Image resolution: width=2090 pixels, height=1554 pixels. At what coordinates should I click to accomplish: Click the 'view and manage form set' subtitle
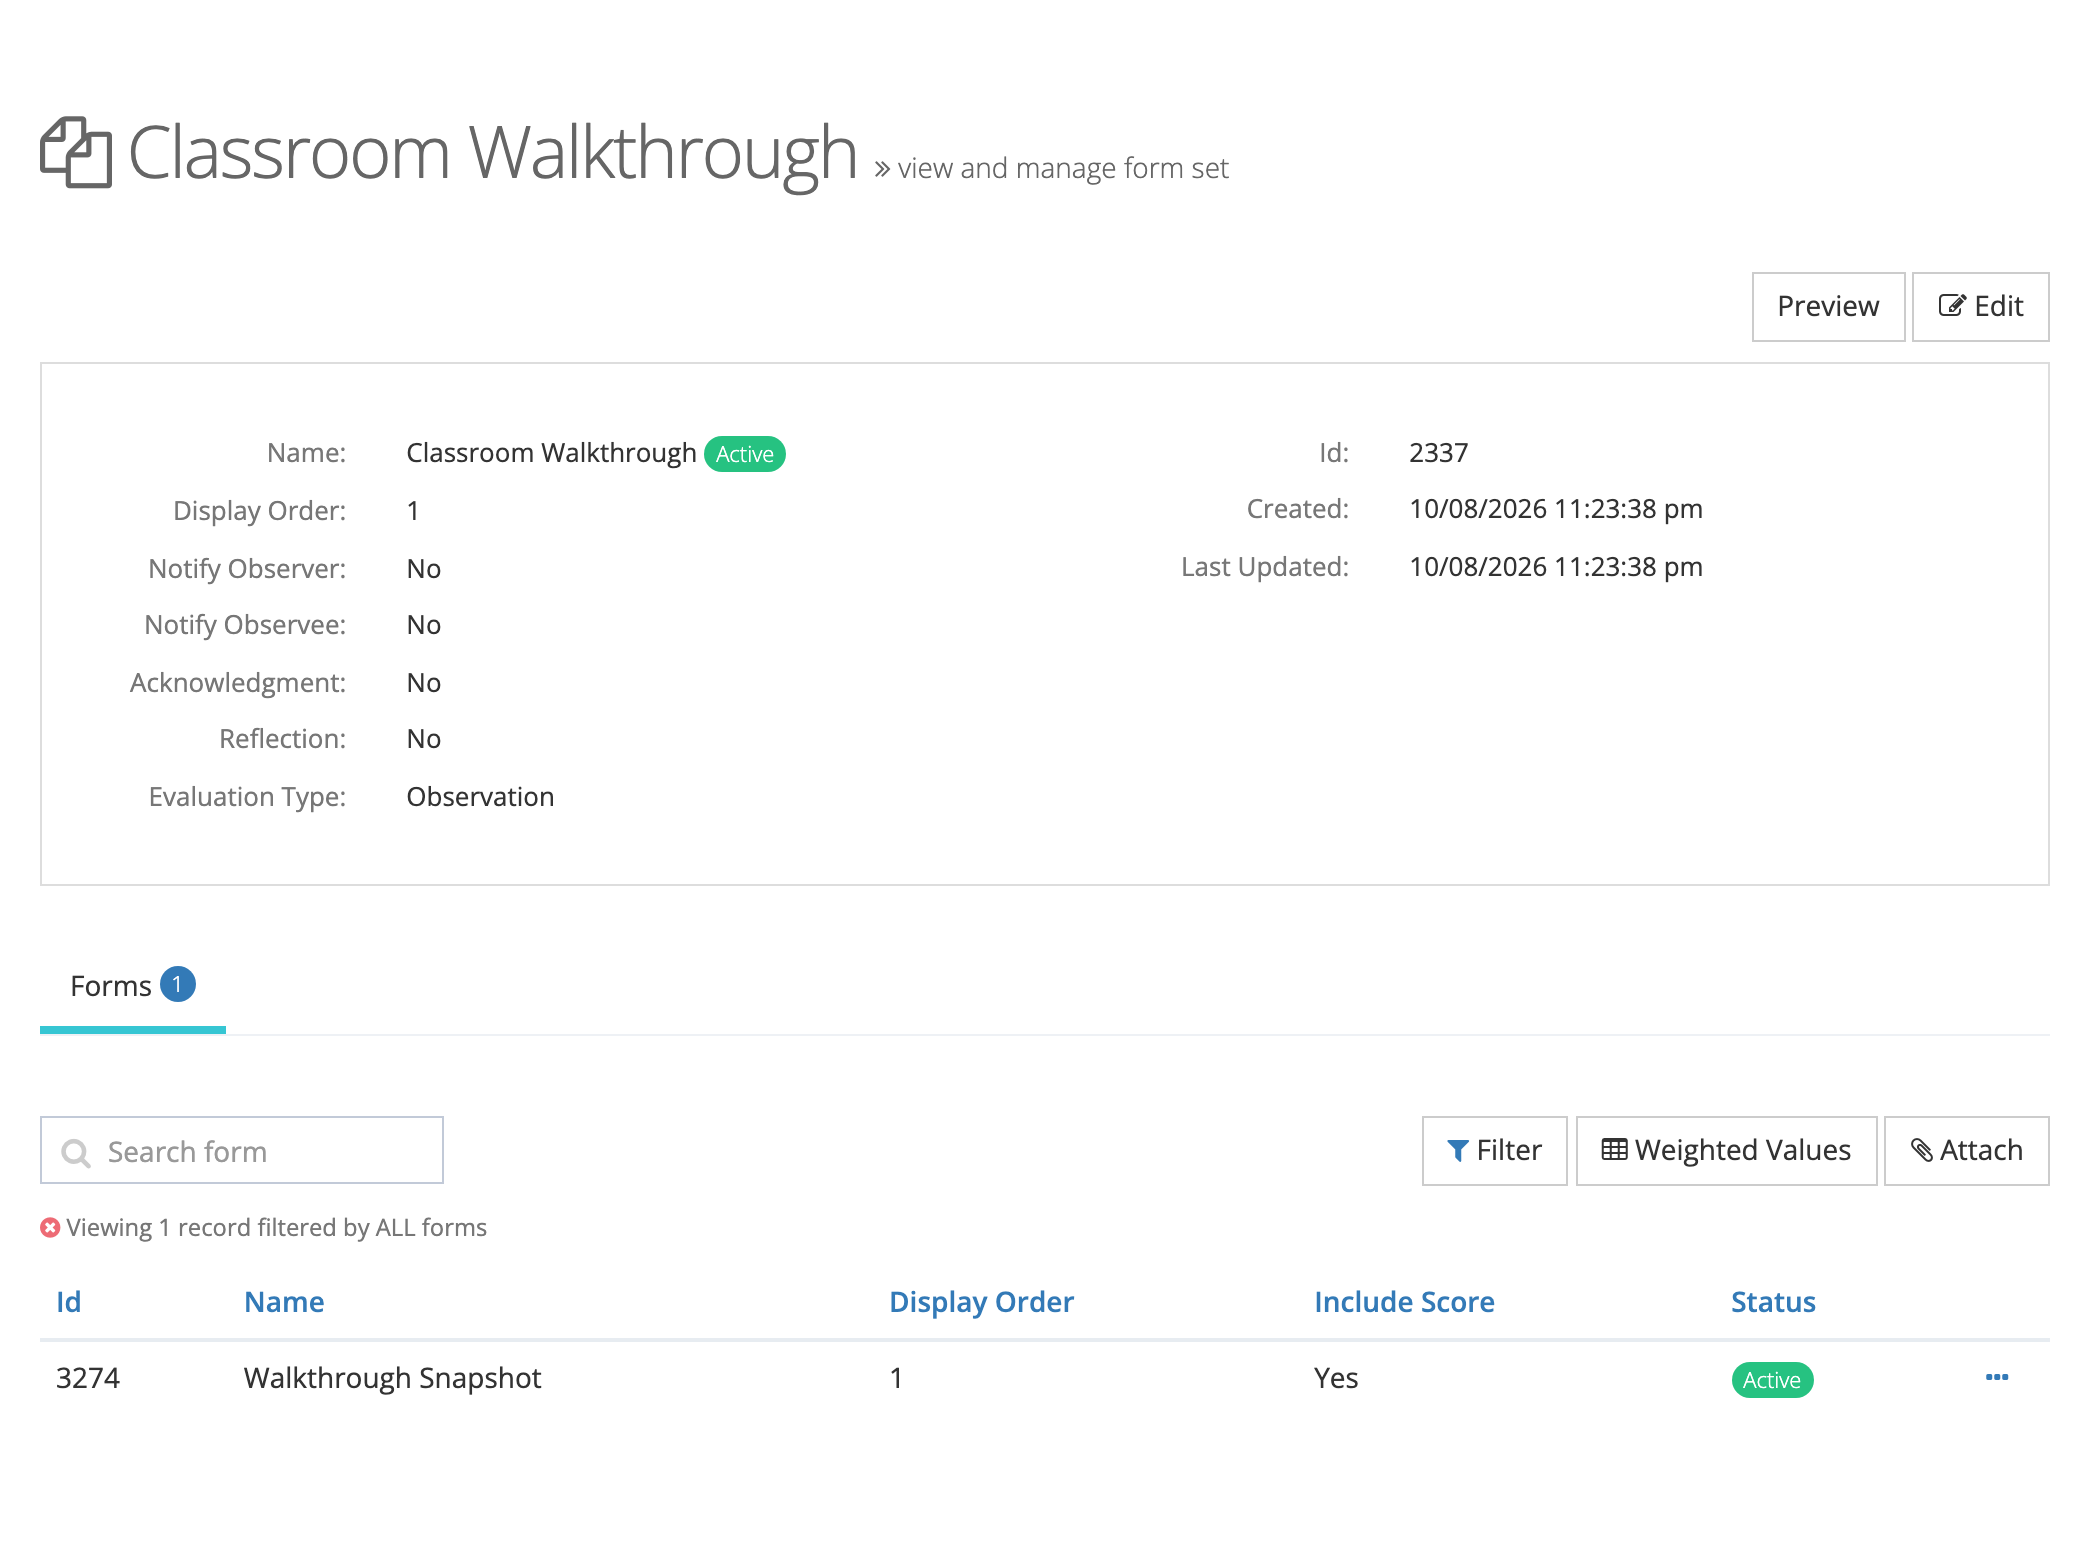pos(1063,168)
